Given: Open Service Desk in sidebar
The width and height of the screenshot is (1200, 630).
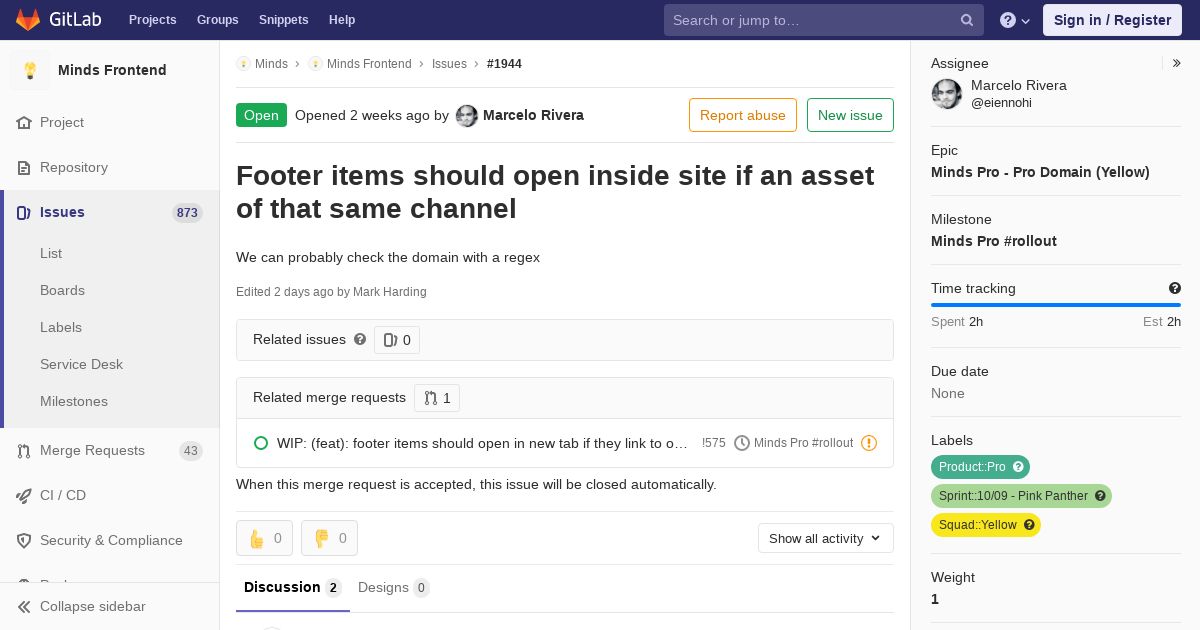Looking at the screenshot, I should click(x=81, y=365).
